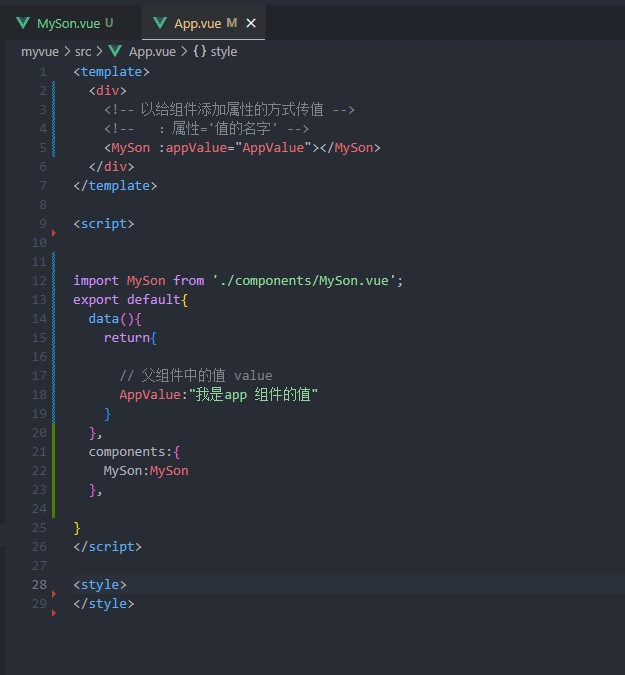Click the red marker below line 9
Screen dimensions: 625x675
54,233
